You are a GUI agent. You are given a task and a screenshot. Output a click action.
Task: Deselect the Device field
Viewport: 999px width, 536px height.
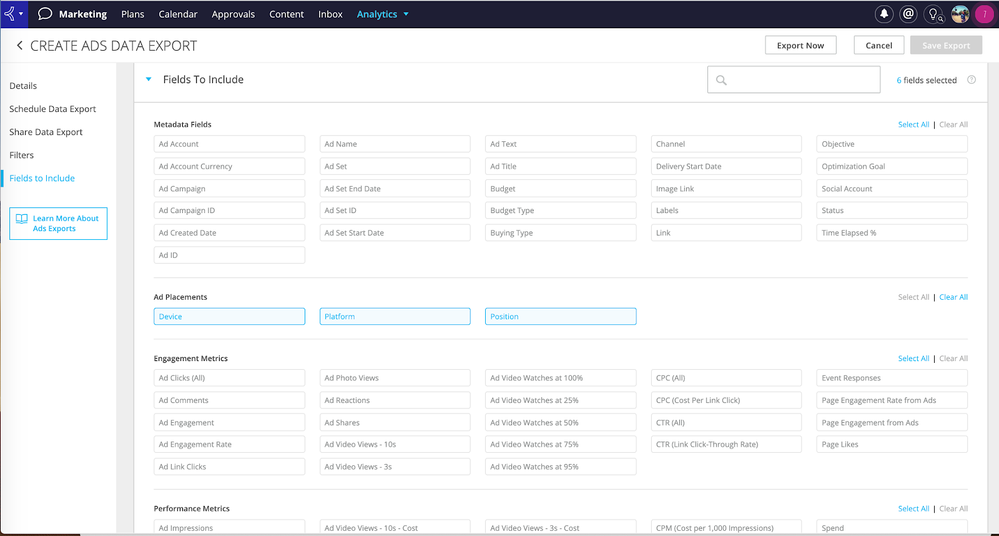click(229, 316)
